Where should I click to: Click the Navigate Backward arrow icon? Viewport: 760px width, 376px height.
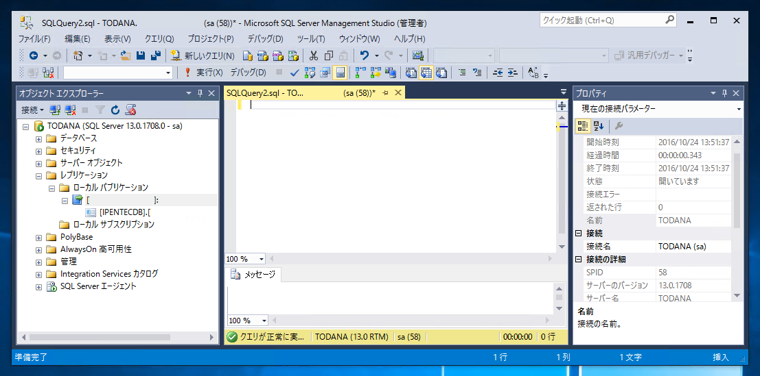coord(33,56)
